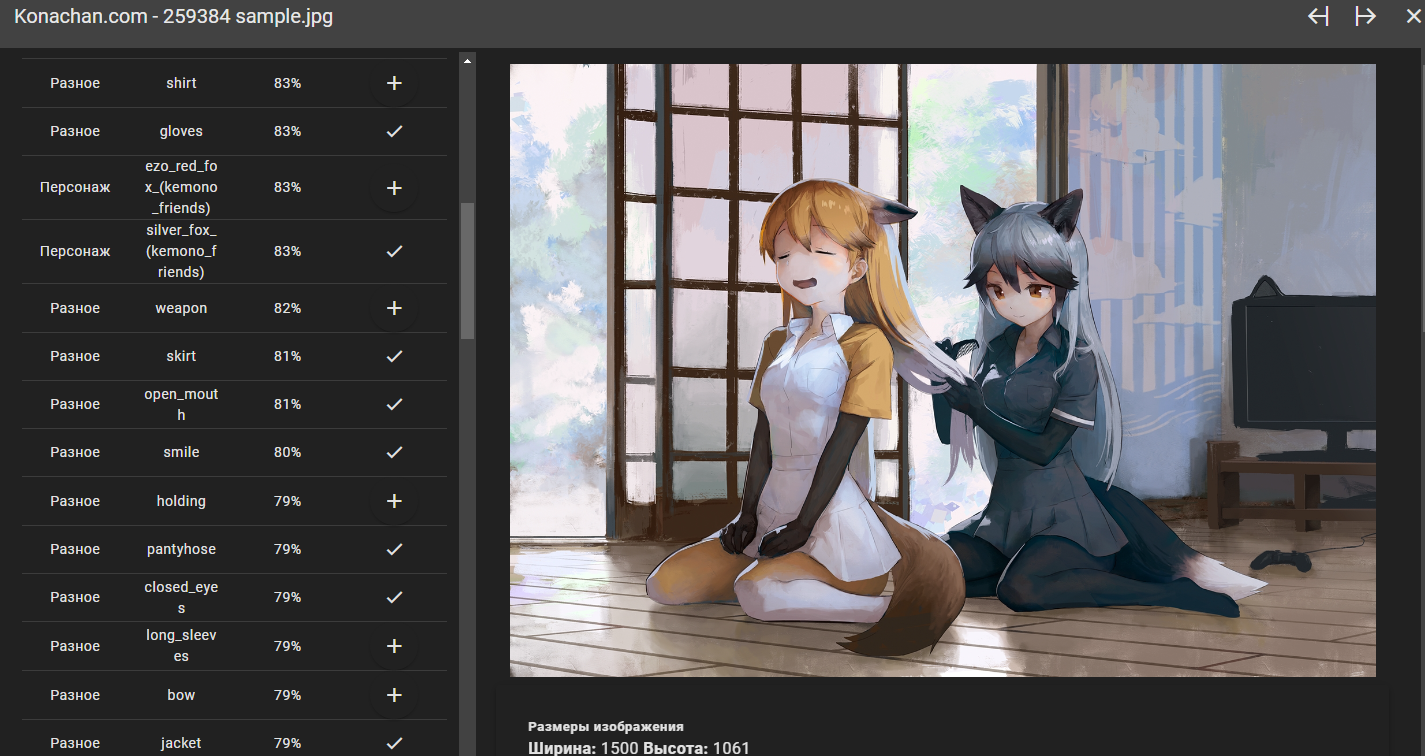The height and width of the screenshot is (756, 1425).
Task: Toggle the checkmark for the closed_eyes tag
Action: point(394,597)
